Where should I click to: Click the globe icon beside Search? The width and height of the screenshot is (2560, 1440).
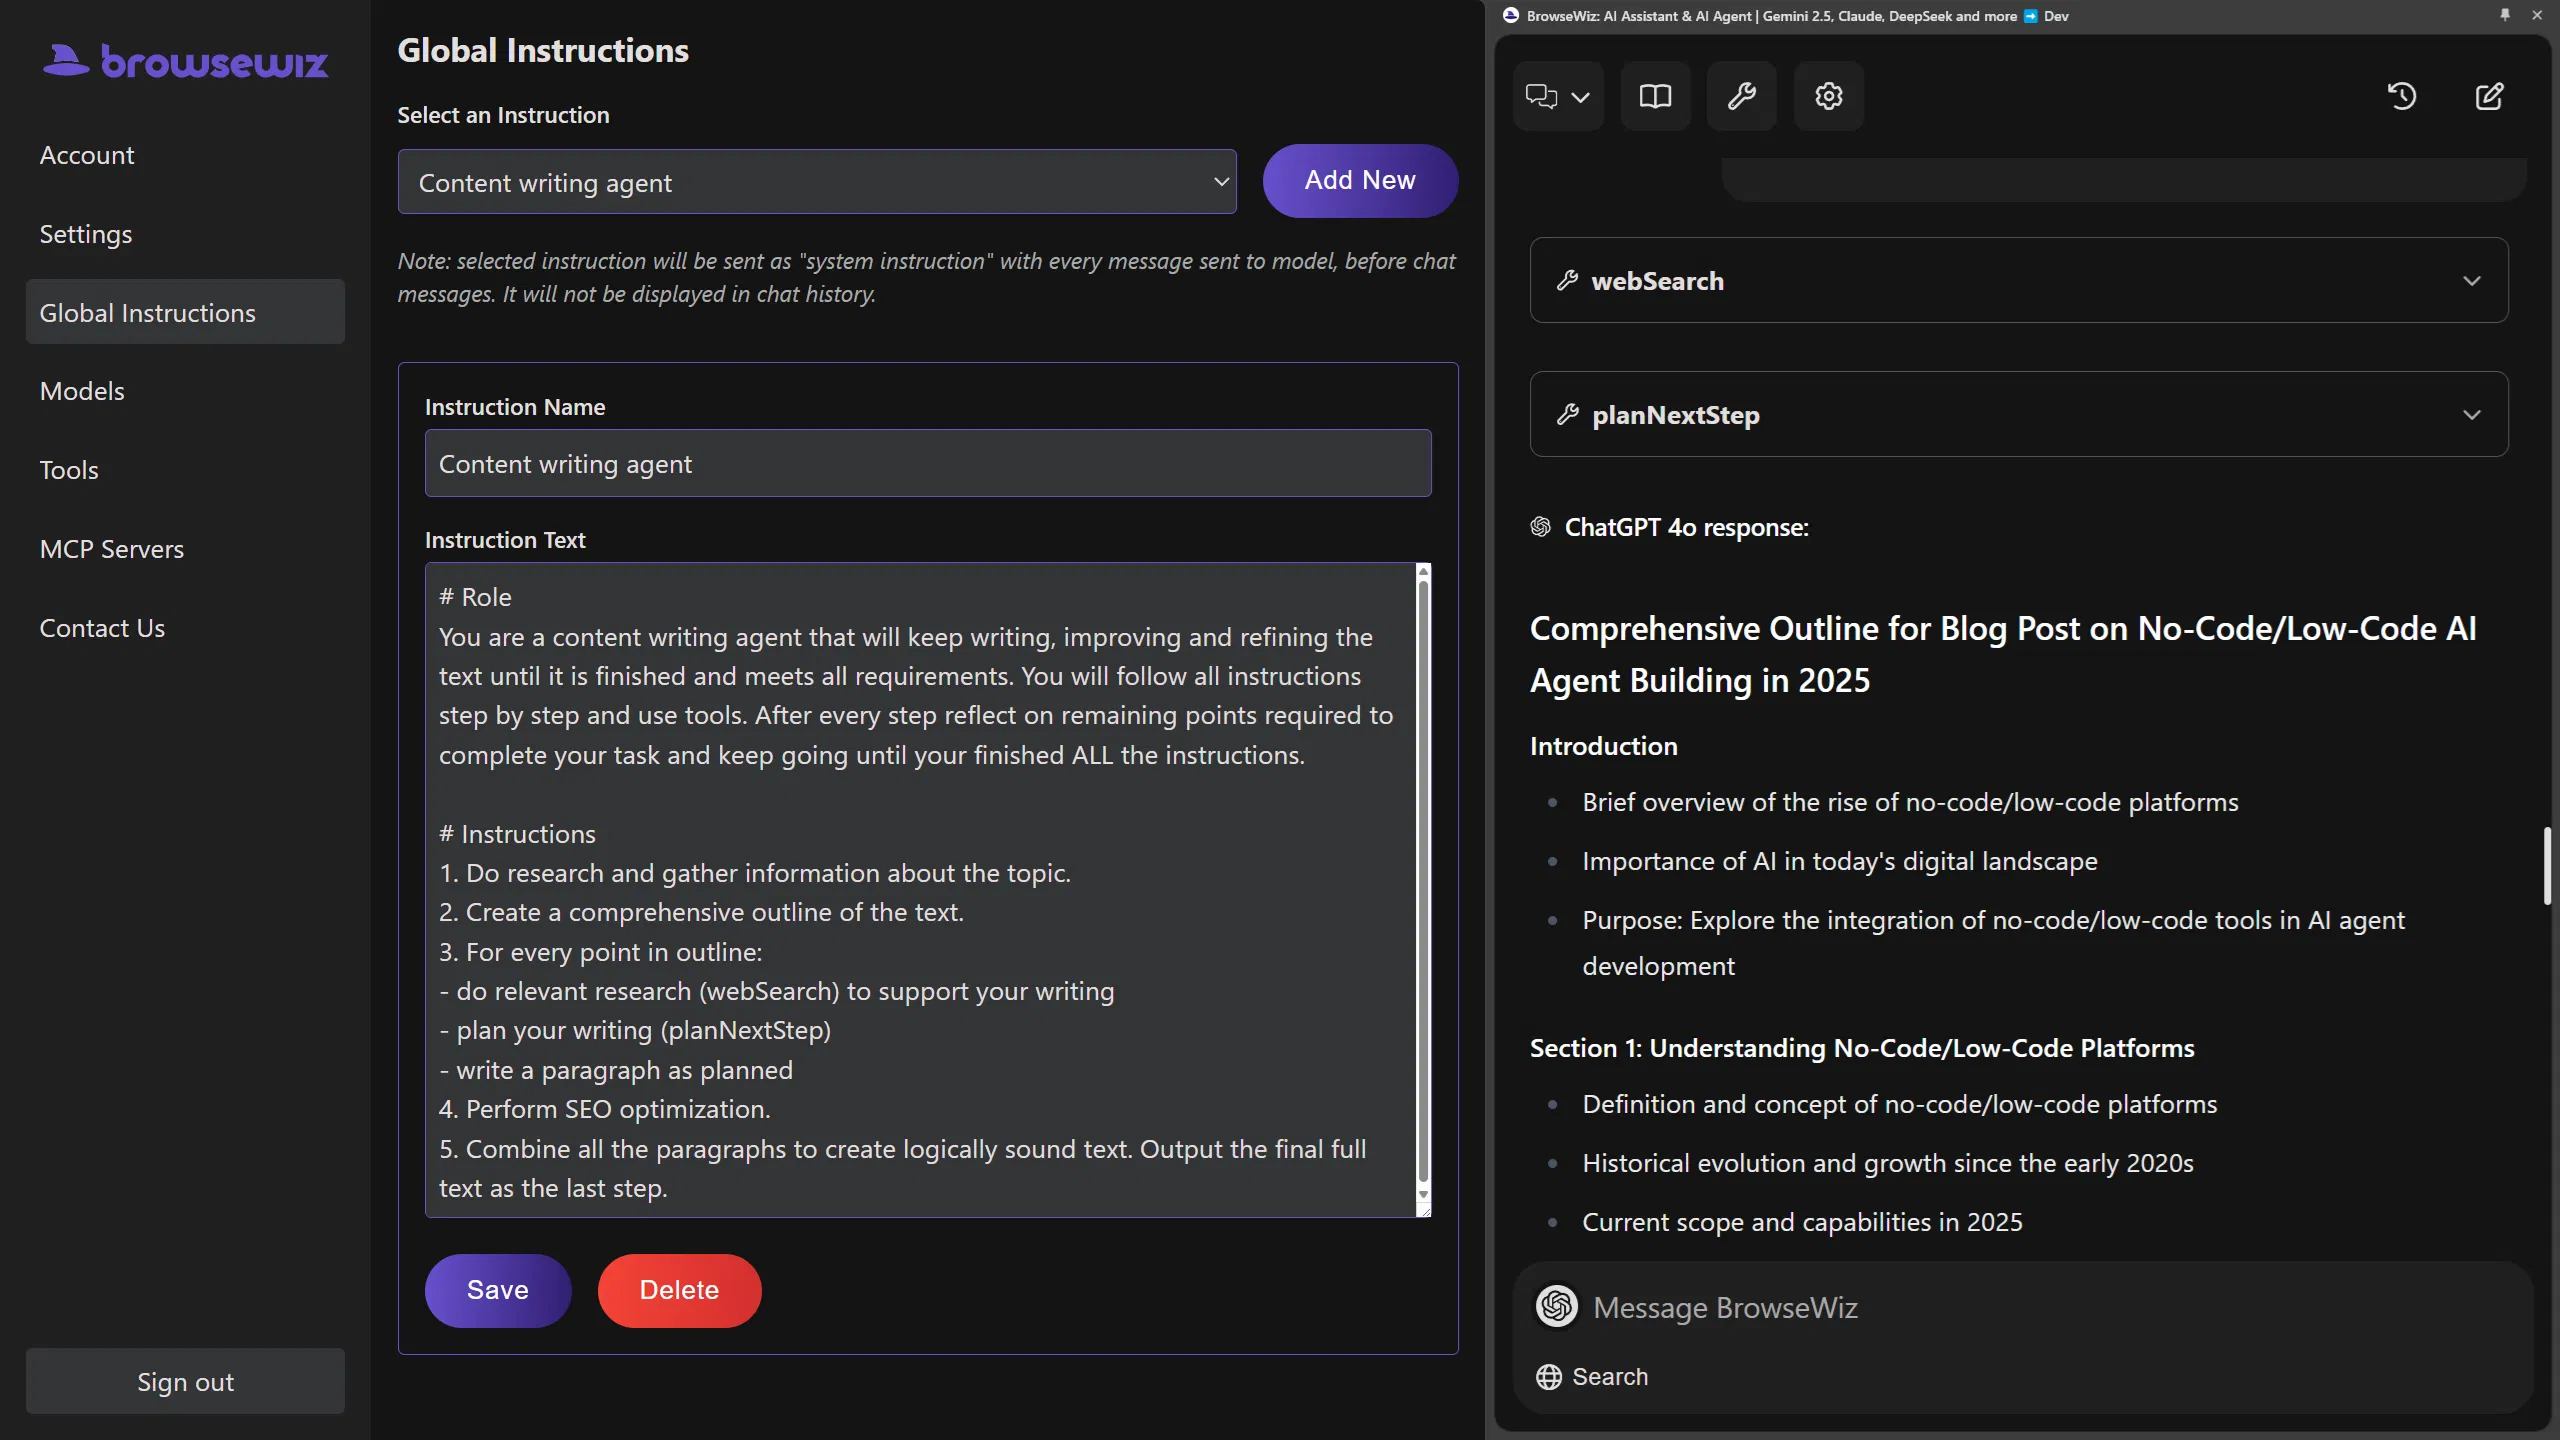point(1549,1376)
